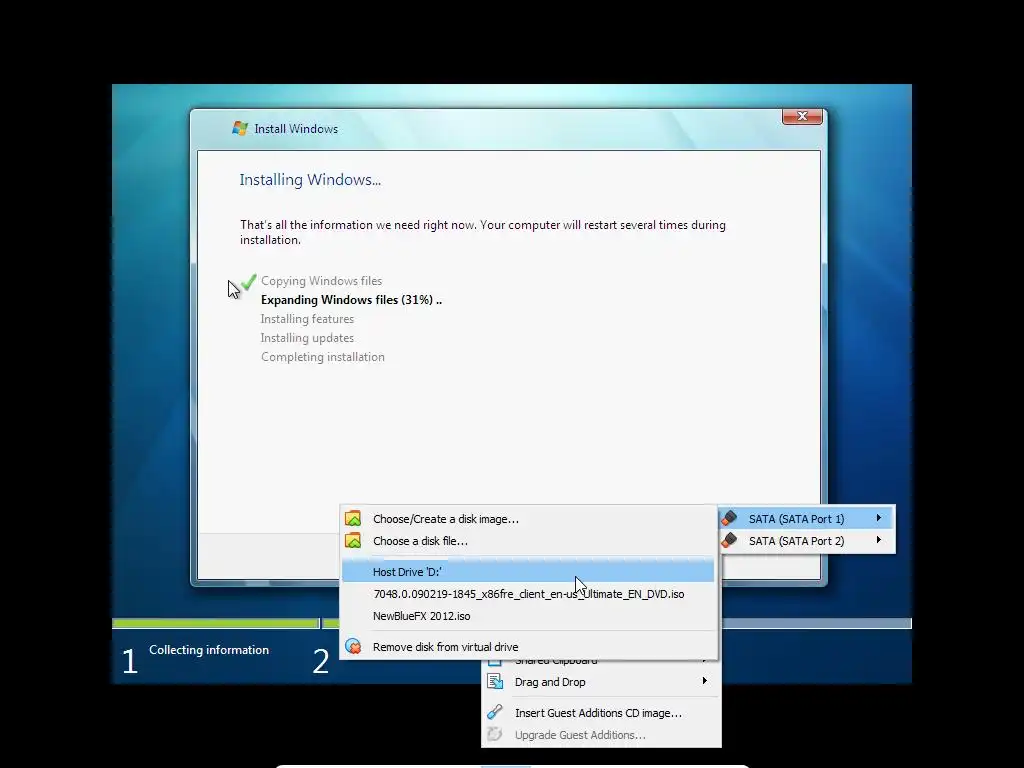Open SATA (SATA Port 2) submenu
Screen dimensions: 1024x768
coord(807,541)
